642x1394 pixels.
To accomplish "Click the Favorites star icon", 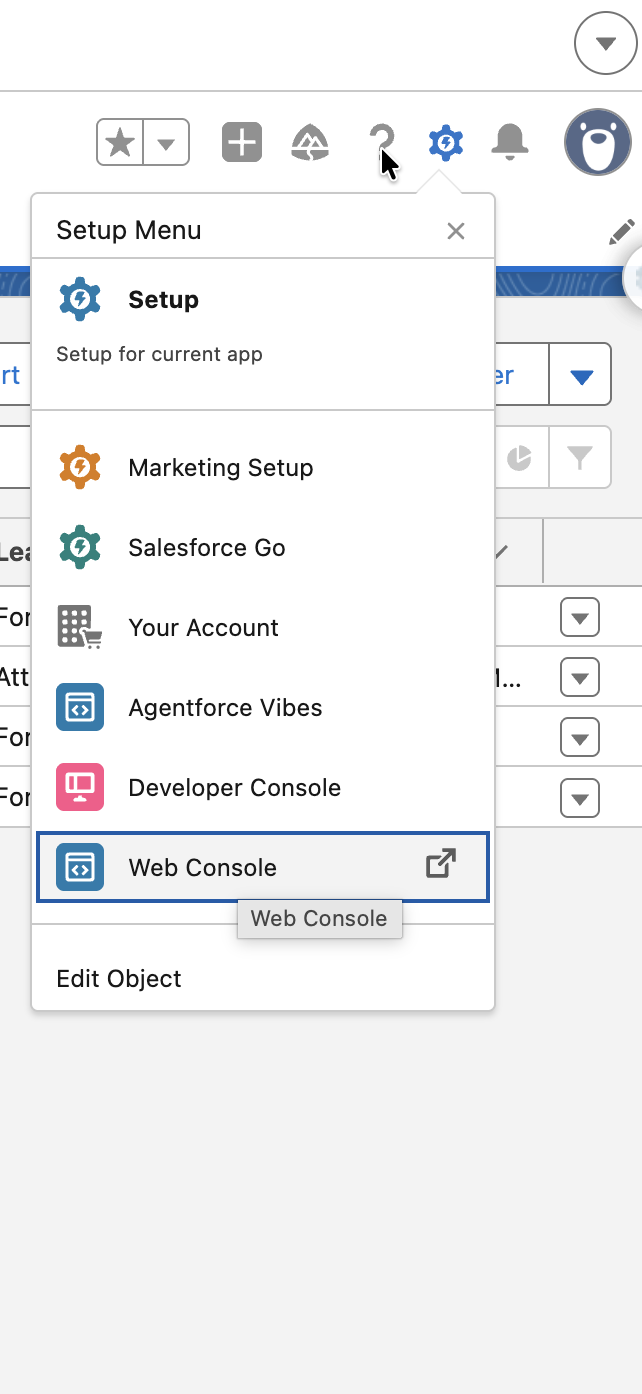I will 120,143.
